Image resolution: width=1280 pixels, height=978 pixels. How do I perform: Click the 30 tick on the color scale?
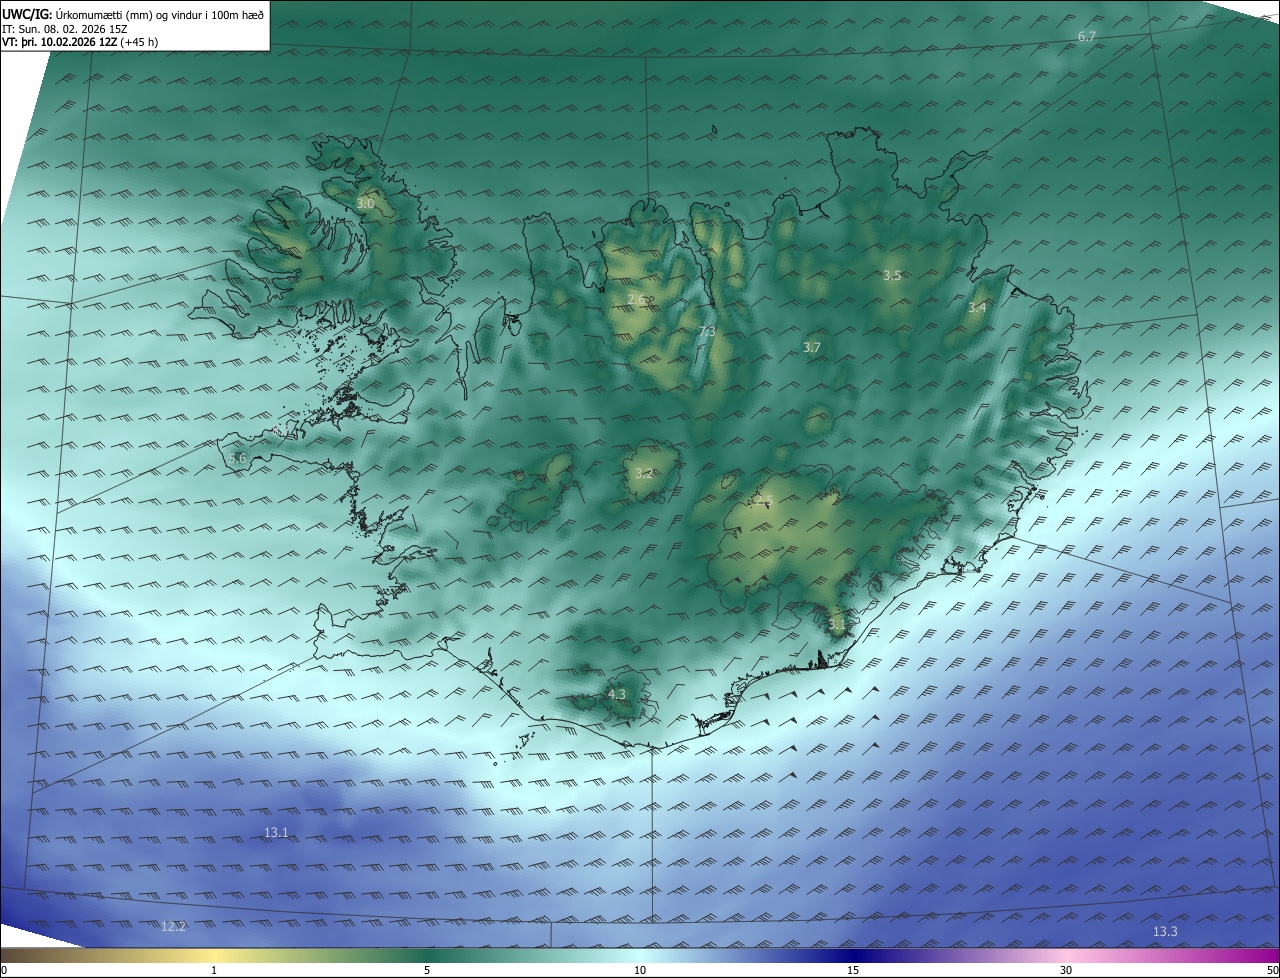tap(1066, 970)
